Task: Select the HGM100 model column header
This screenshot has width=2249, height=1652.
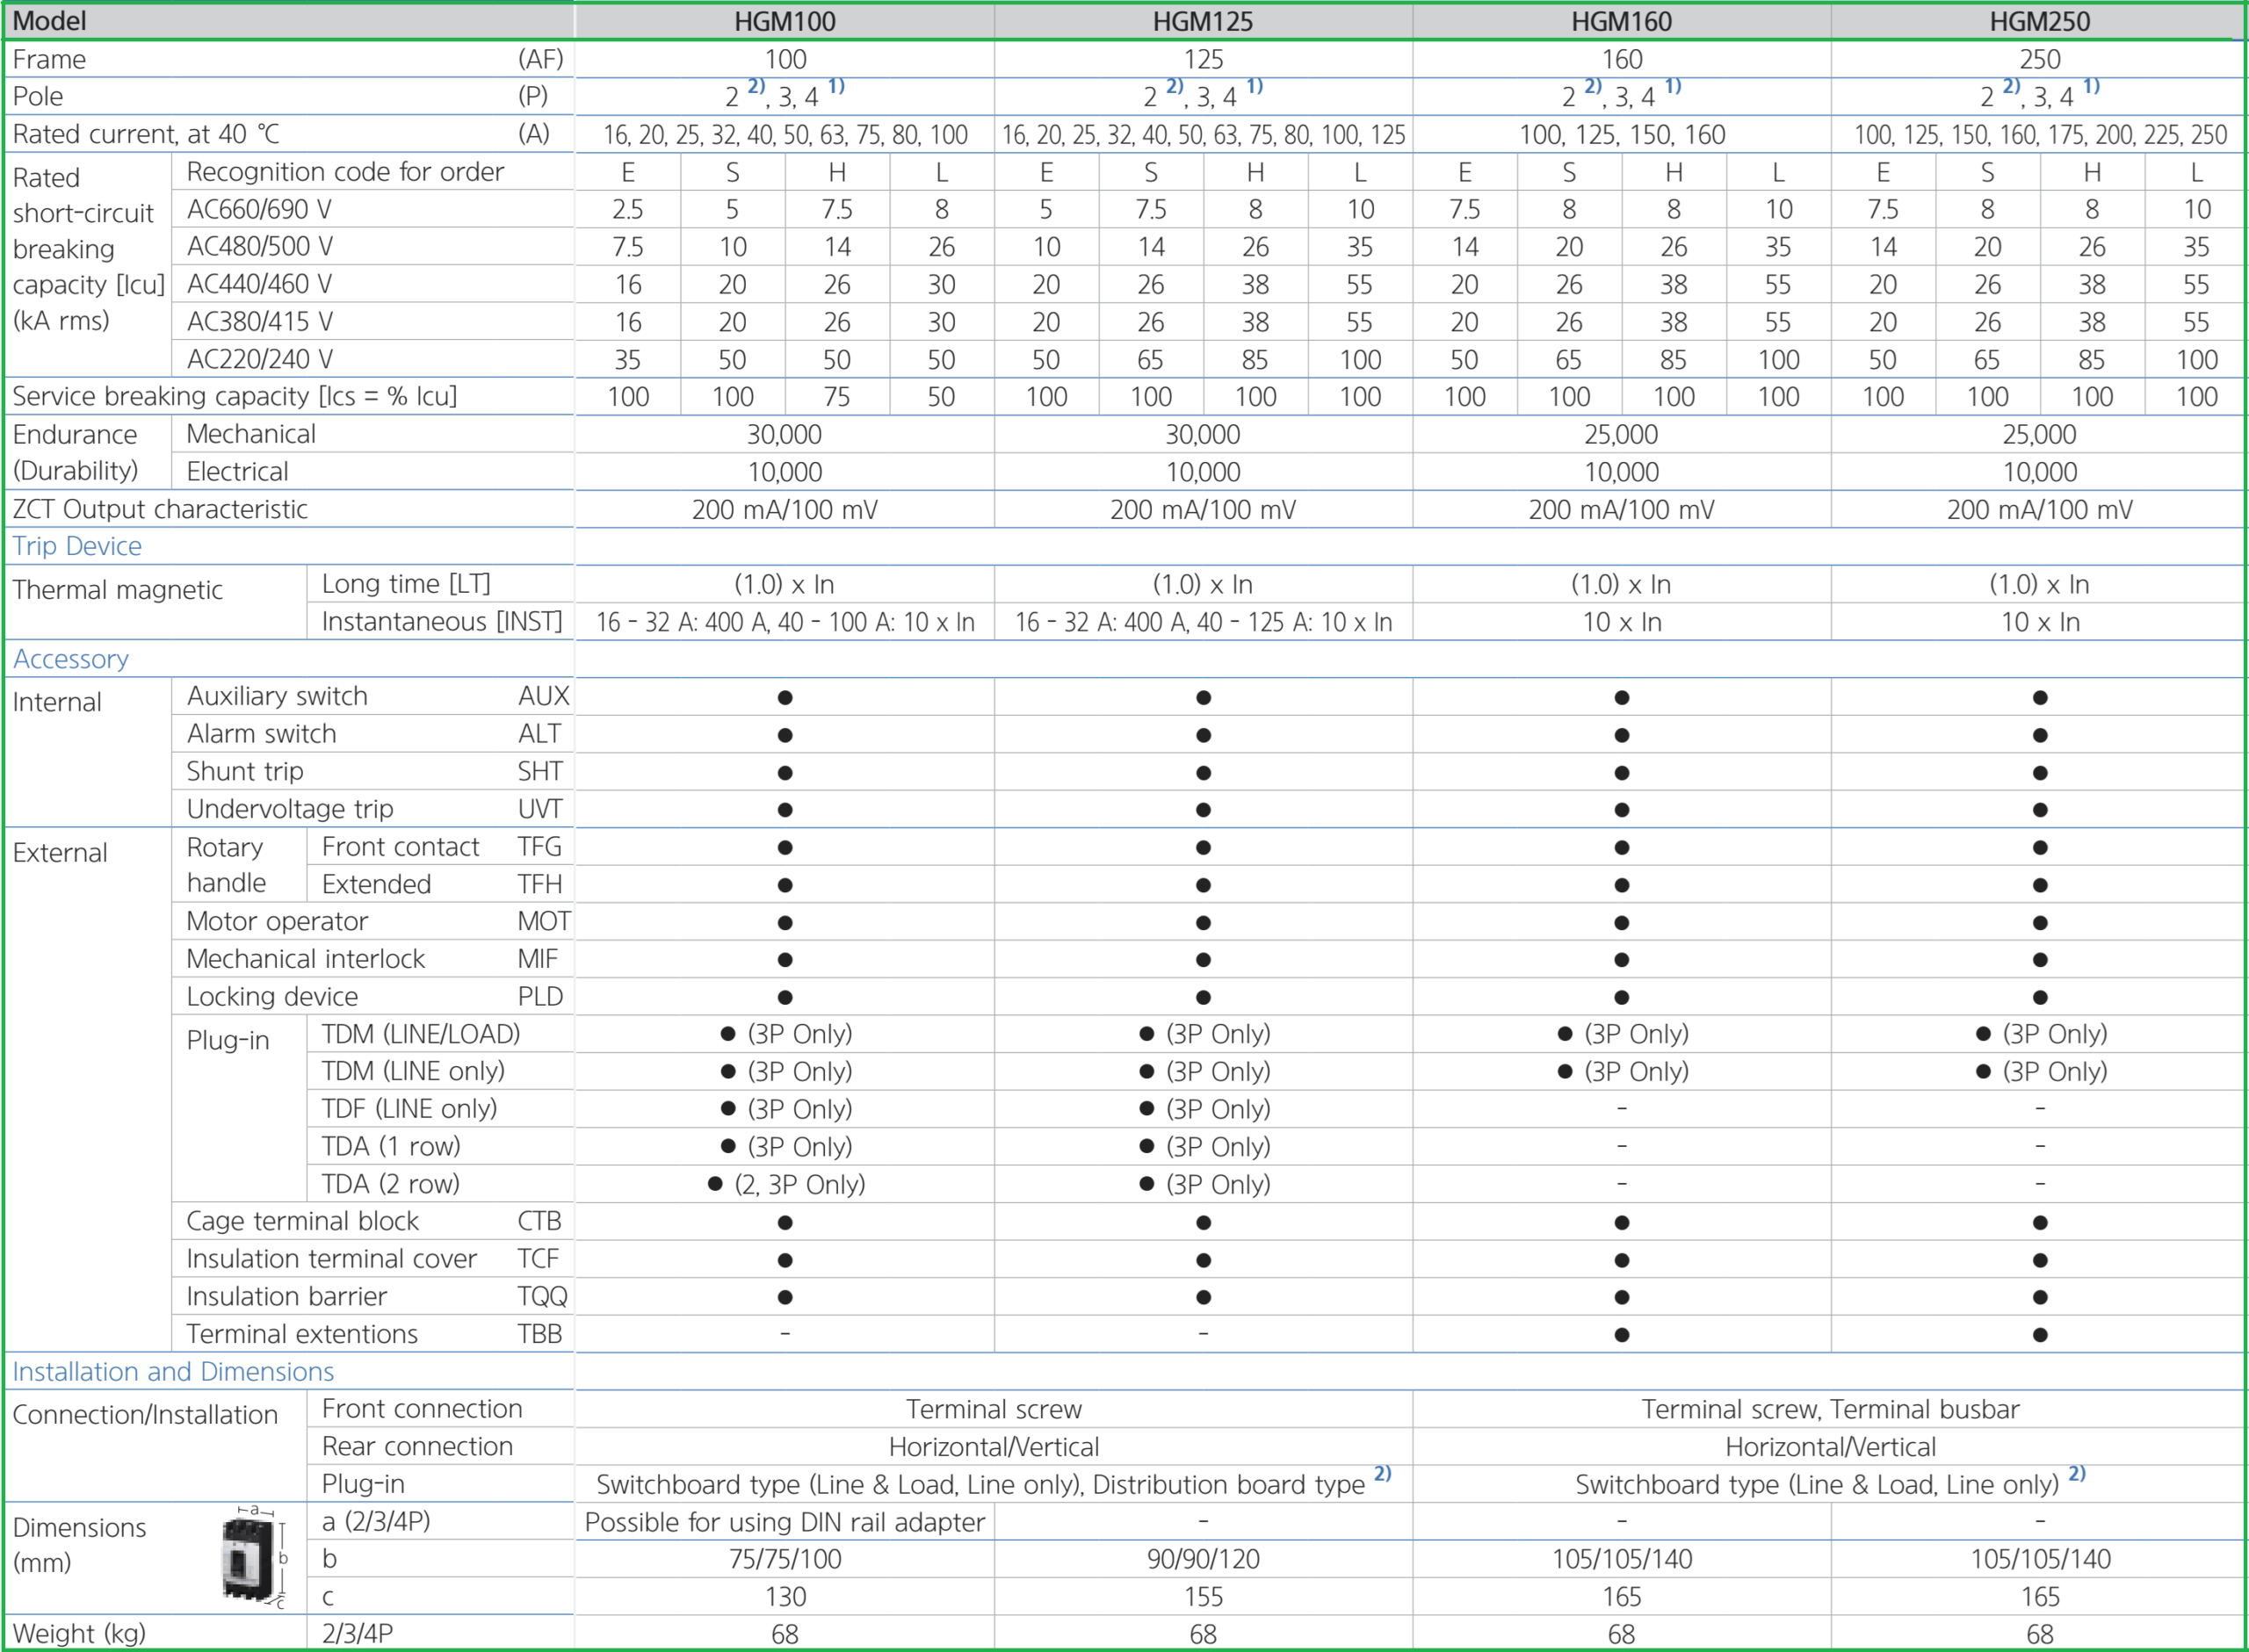Action: tap(785, 21)
